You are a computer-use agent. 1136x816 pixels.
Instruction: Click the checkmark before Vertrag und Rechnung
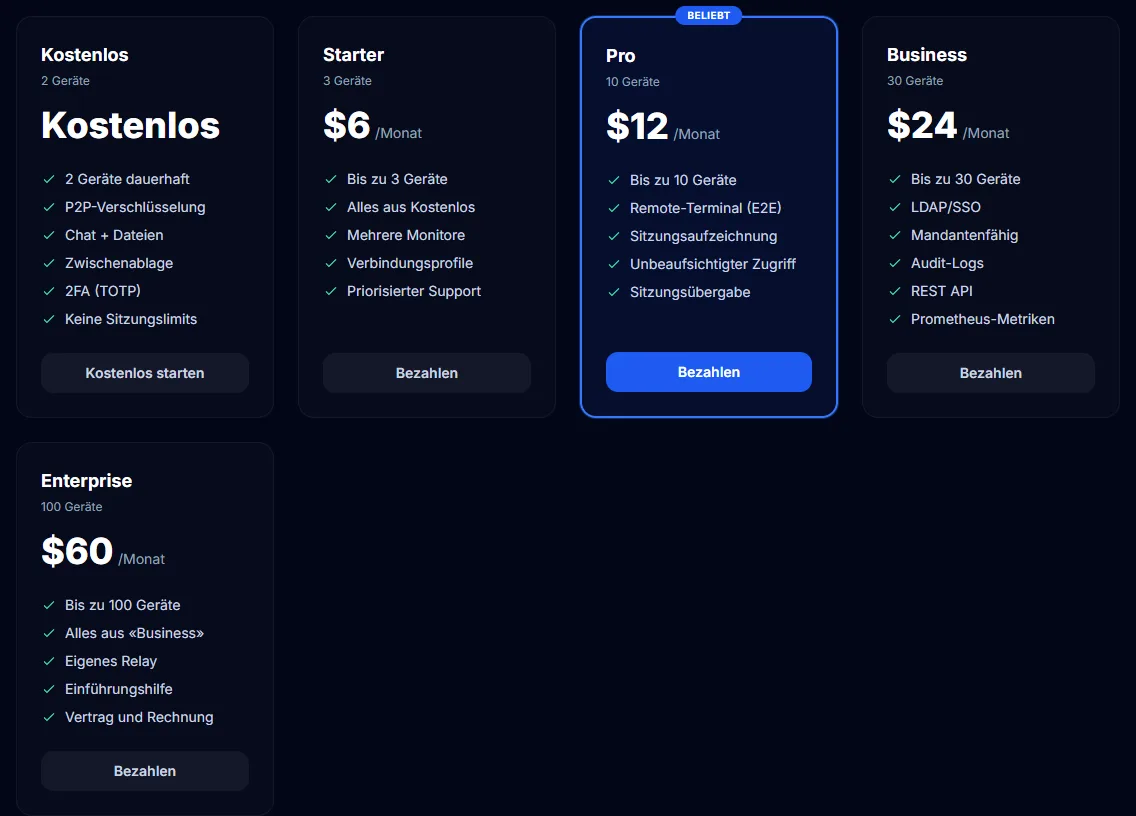point(49,717)
